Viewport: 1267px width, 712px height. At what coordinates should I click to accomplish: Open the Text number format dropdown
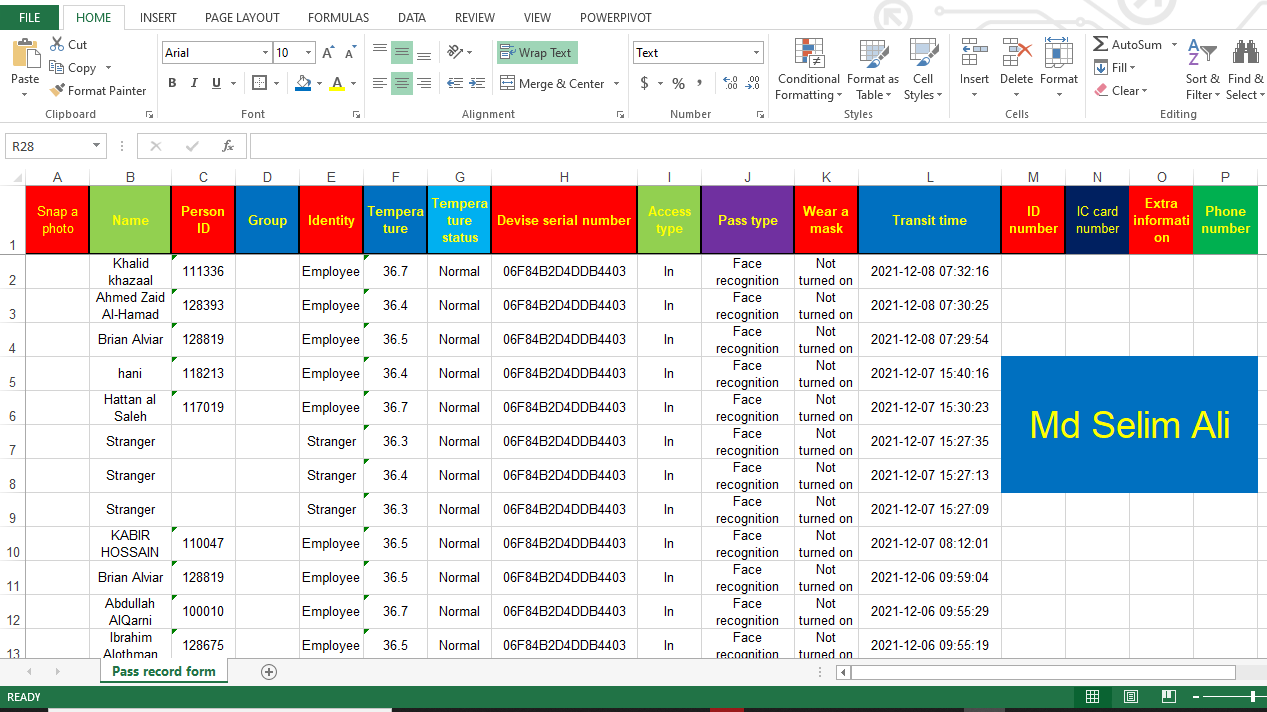(x=756, y=53)
